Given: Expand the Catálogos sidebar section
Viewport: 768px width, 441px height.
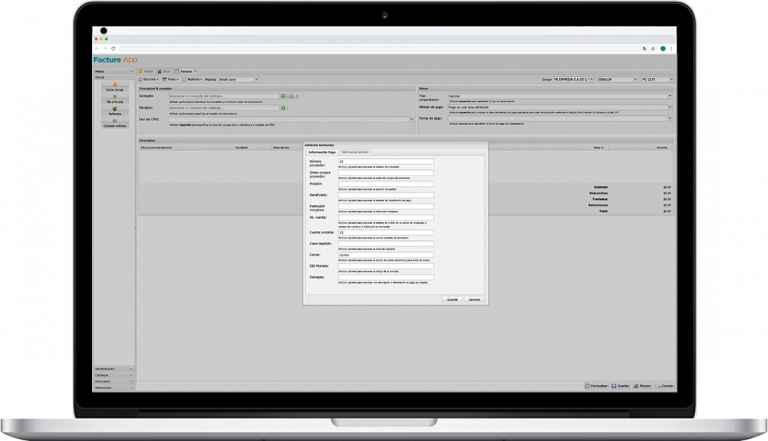Looking at the screenshot, I should point(114,374).
